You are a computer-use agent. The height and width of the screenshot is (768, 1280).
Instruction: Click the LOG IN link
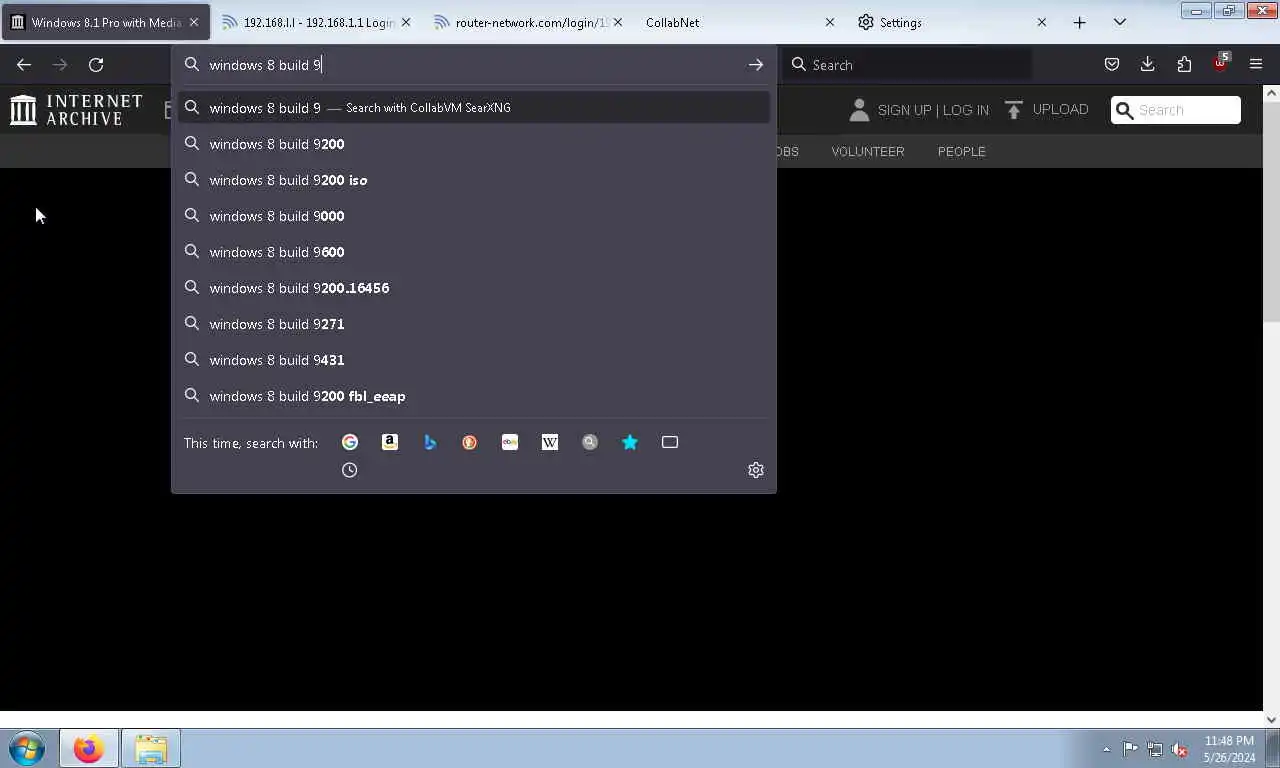(965, 110)
